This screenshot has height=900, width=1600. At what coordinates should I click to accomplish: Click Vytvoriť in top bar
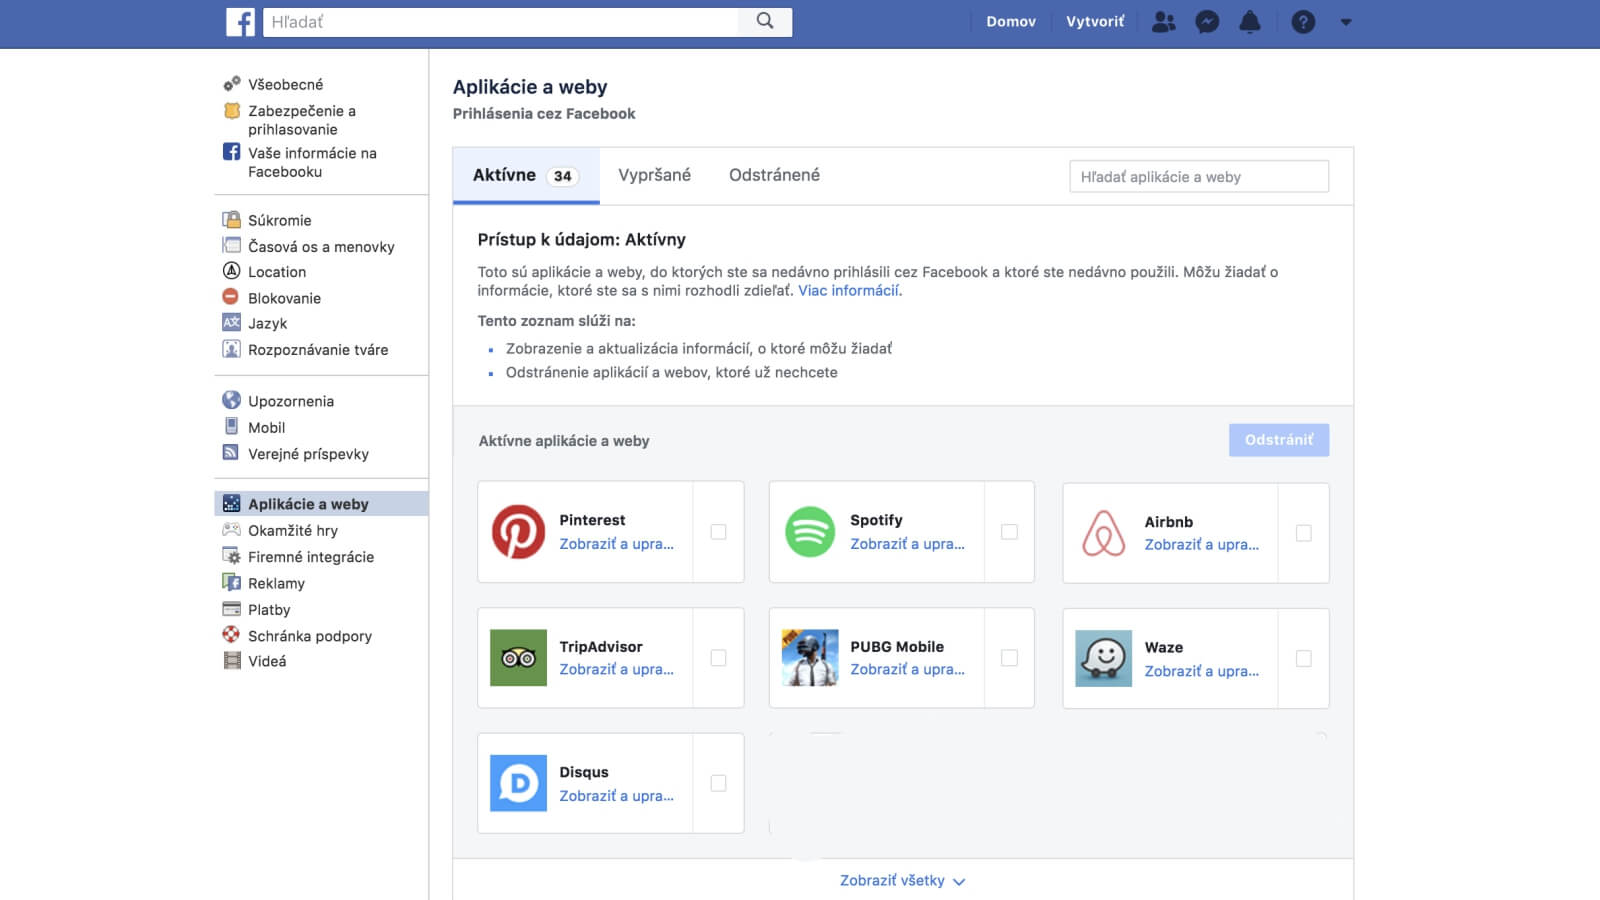[x=1095, y=22]
